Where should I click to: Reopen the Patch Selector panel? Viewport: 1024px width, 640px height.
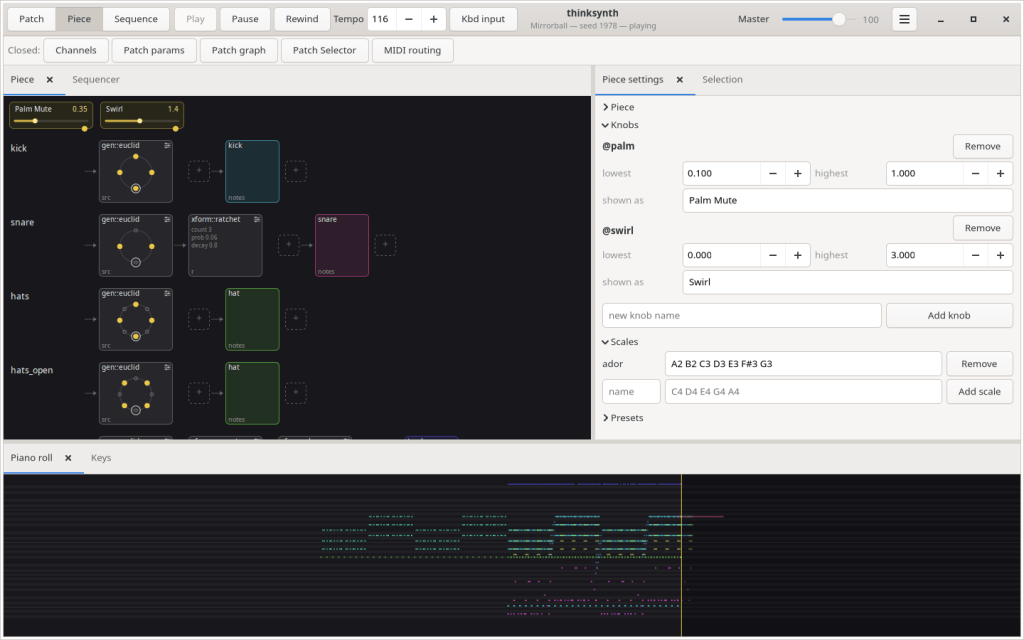coord(325,50)
